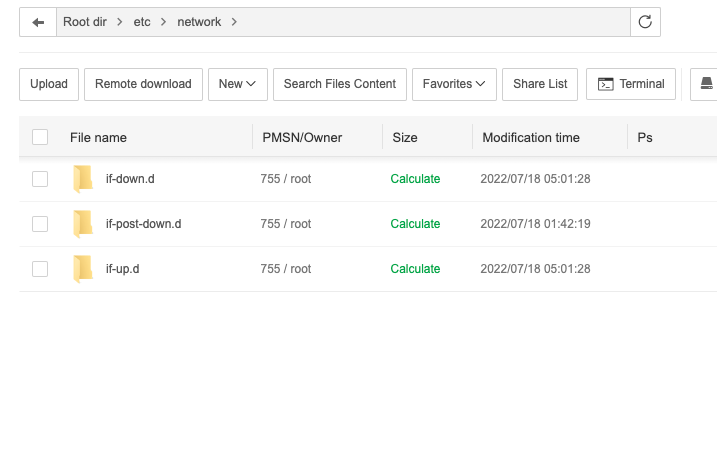
Task: Expand the New dropdown
Action: pos(238,84)
